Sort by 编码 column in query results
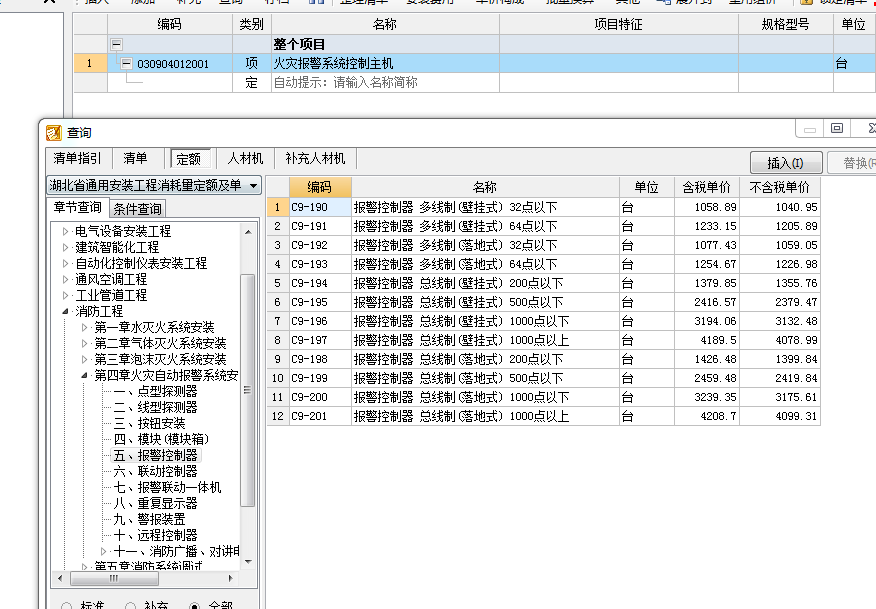 pyautogui.click(x=320, y=187)
